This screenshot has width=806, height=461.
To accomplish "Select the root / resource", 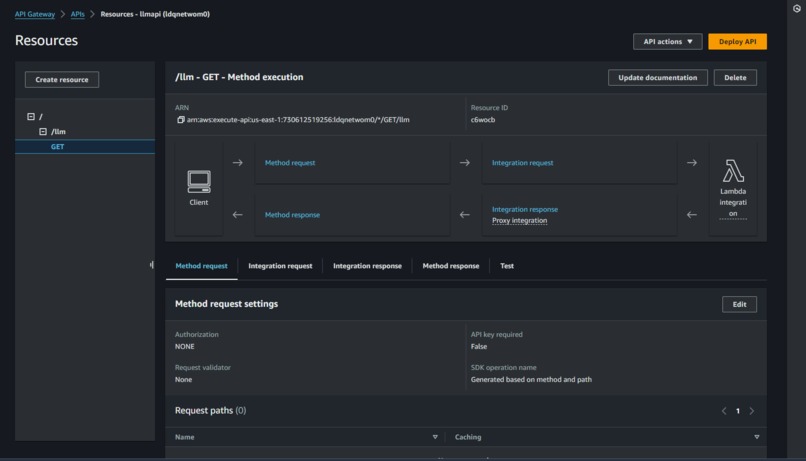I will coord(41,117).
